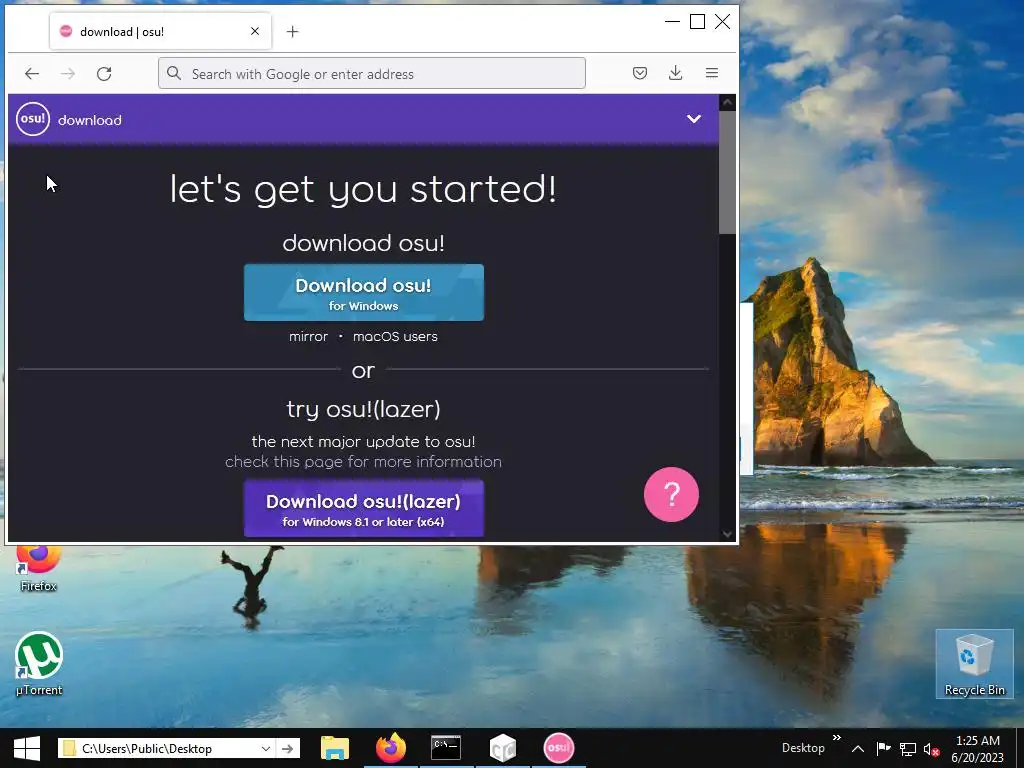Close the Firefox window
Image resolution: width=1024 pixels, height=768 pixels.
coord(722,22)
